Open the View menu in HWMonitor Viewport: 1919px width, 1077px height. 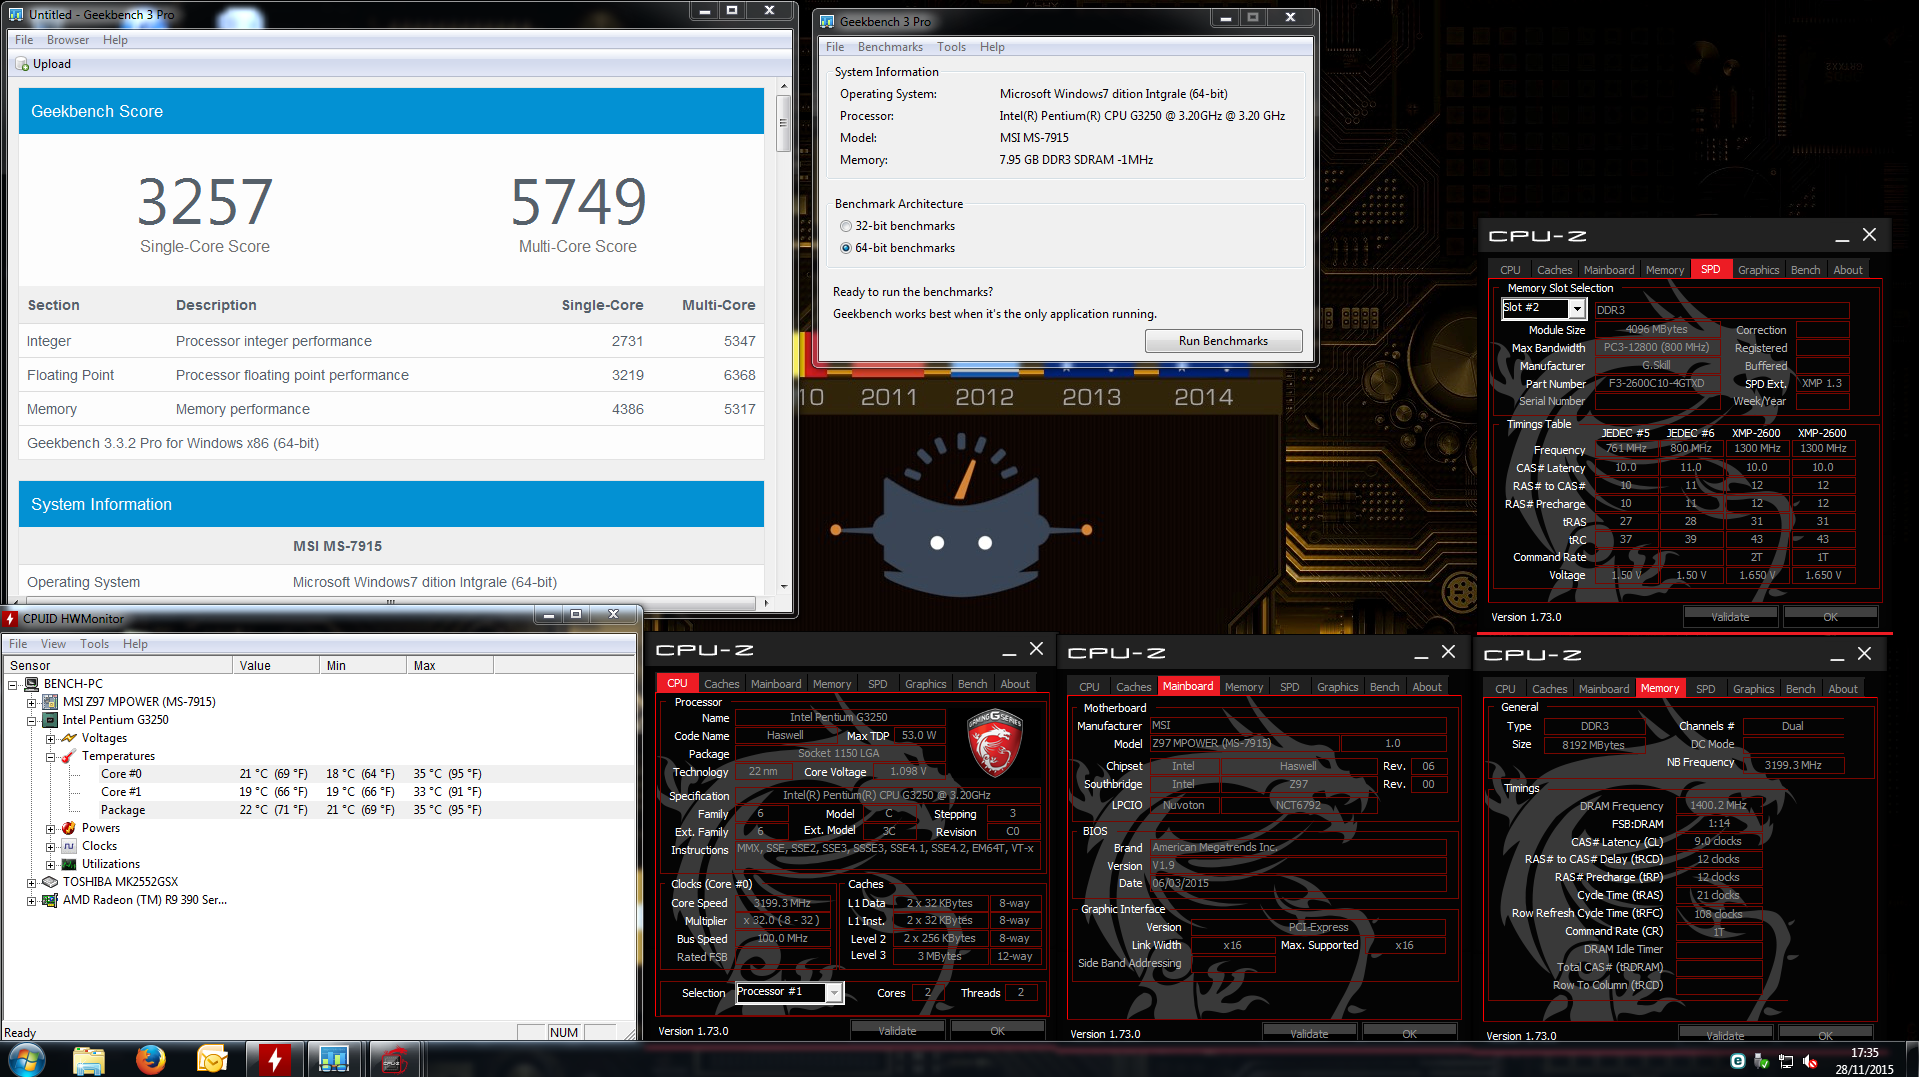[x=53, y=644]
